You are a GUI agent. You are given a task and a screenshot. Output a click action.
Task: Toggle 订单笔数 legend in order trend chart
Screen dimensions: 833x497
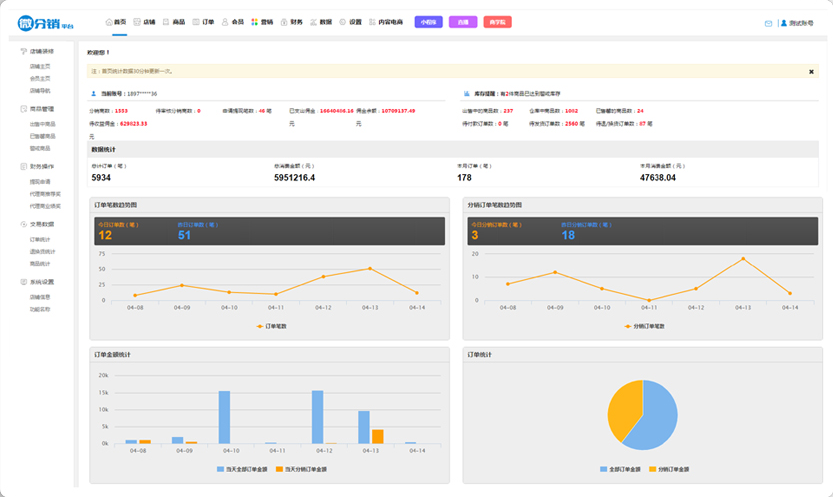[x=270, y=326]
